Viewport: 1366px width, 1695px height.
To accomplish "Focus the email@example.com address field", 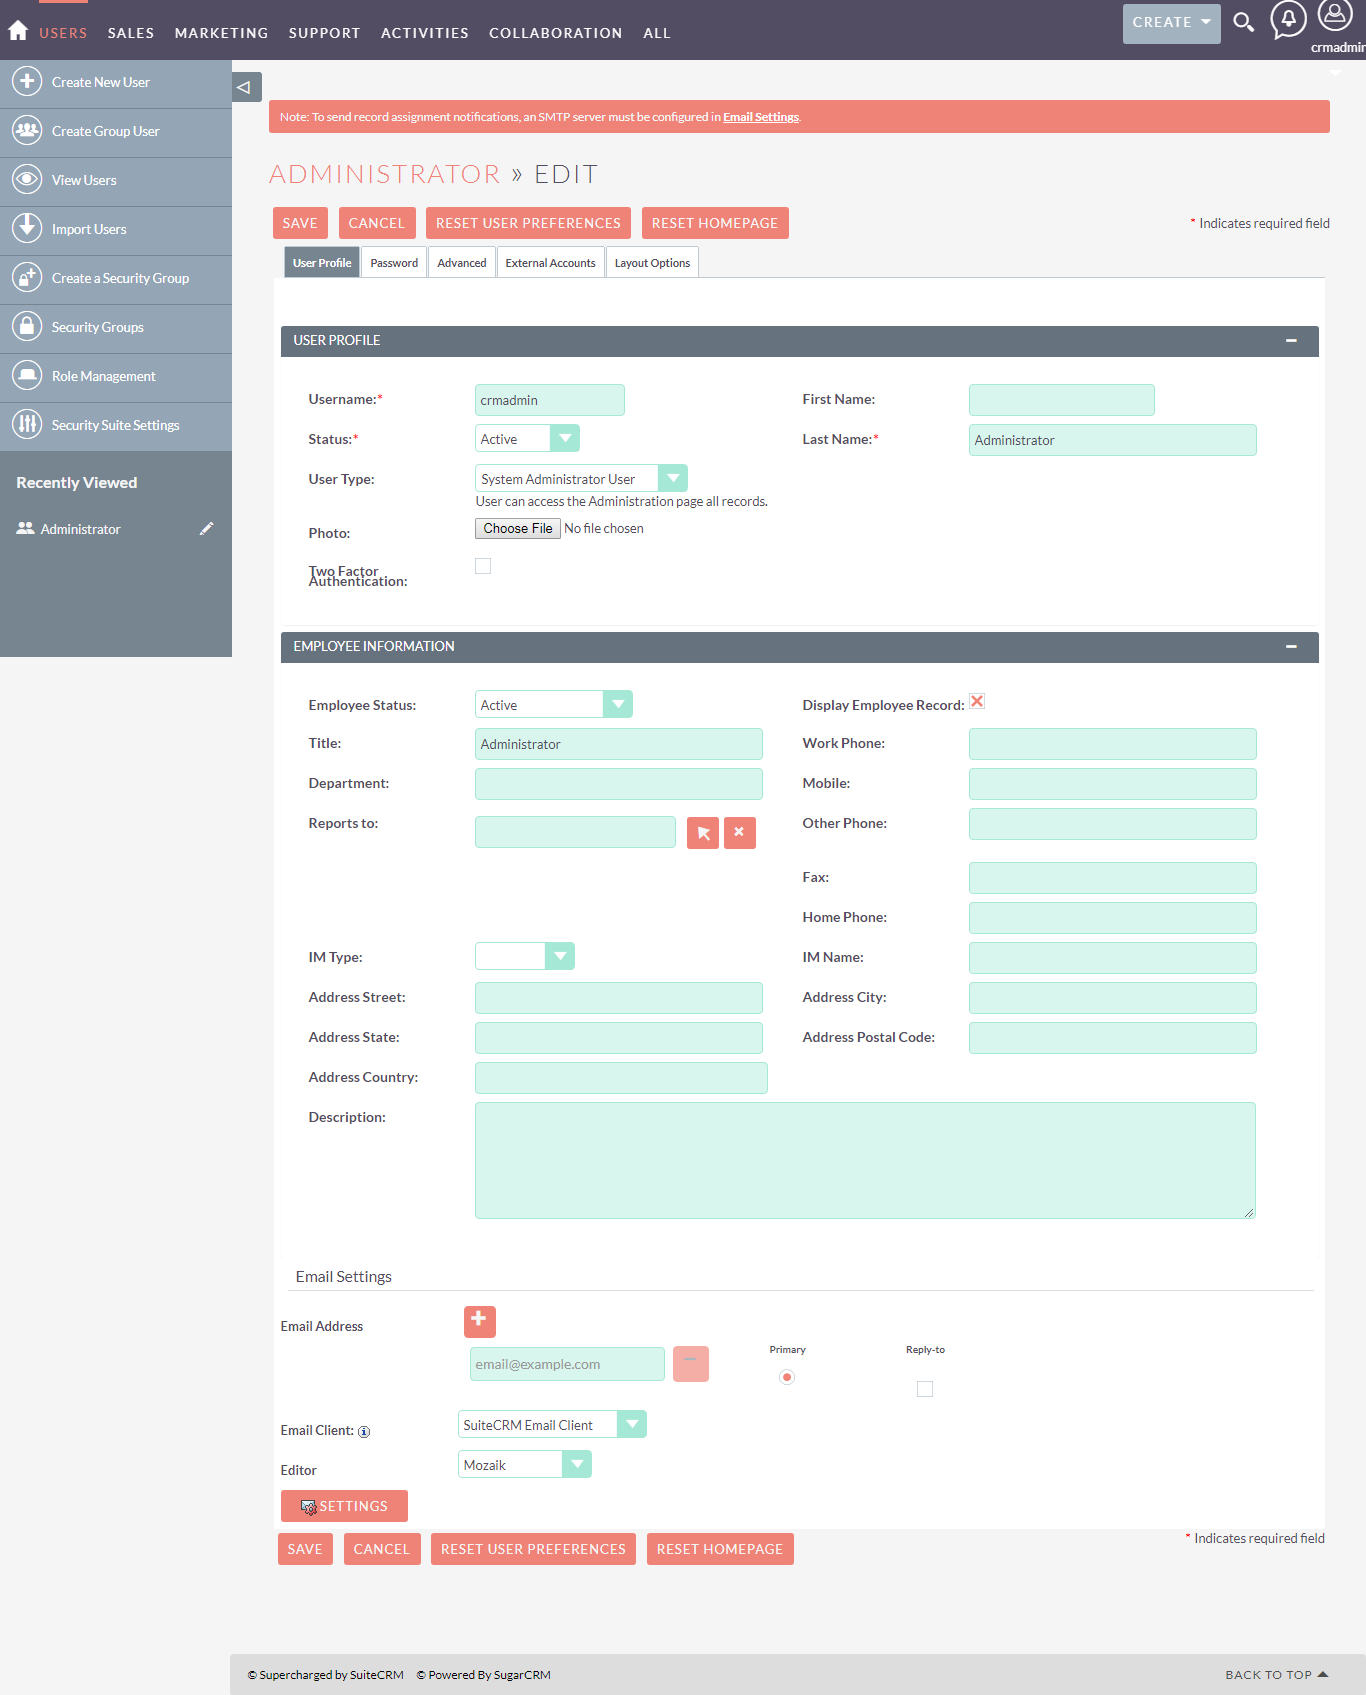I will [567, 1364].
